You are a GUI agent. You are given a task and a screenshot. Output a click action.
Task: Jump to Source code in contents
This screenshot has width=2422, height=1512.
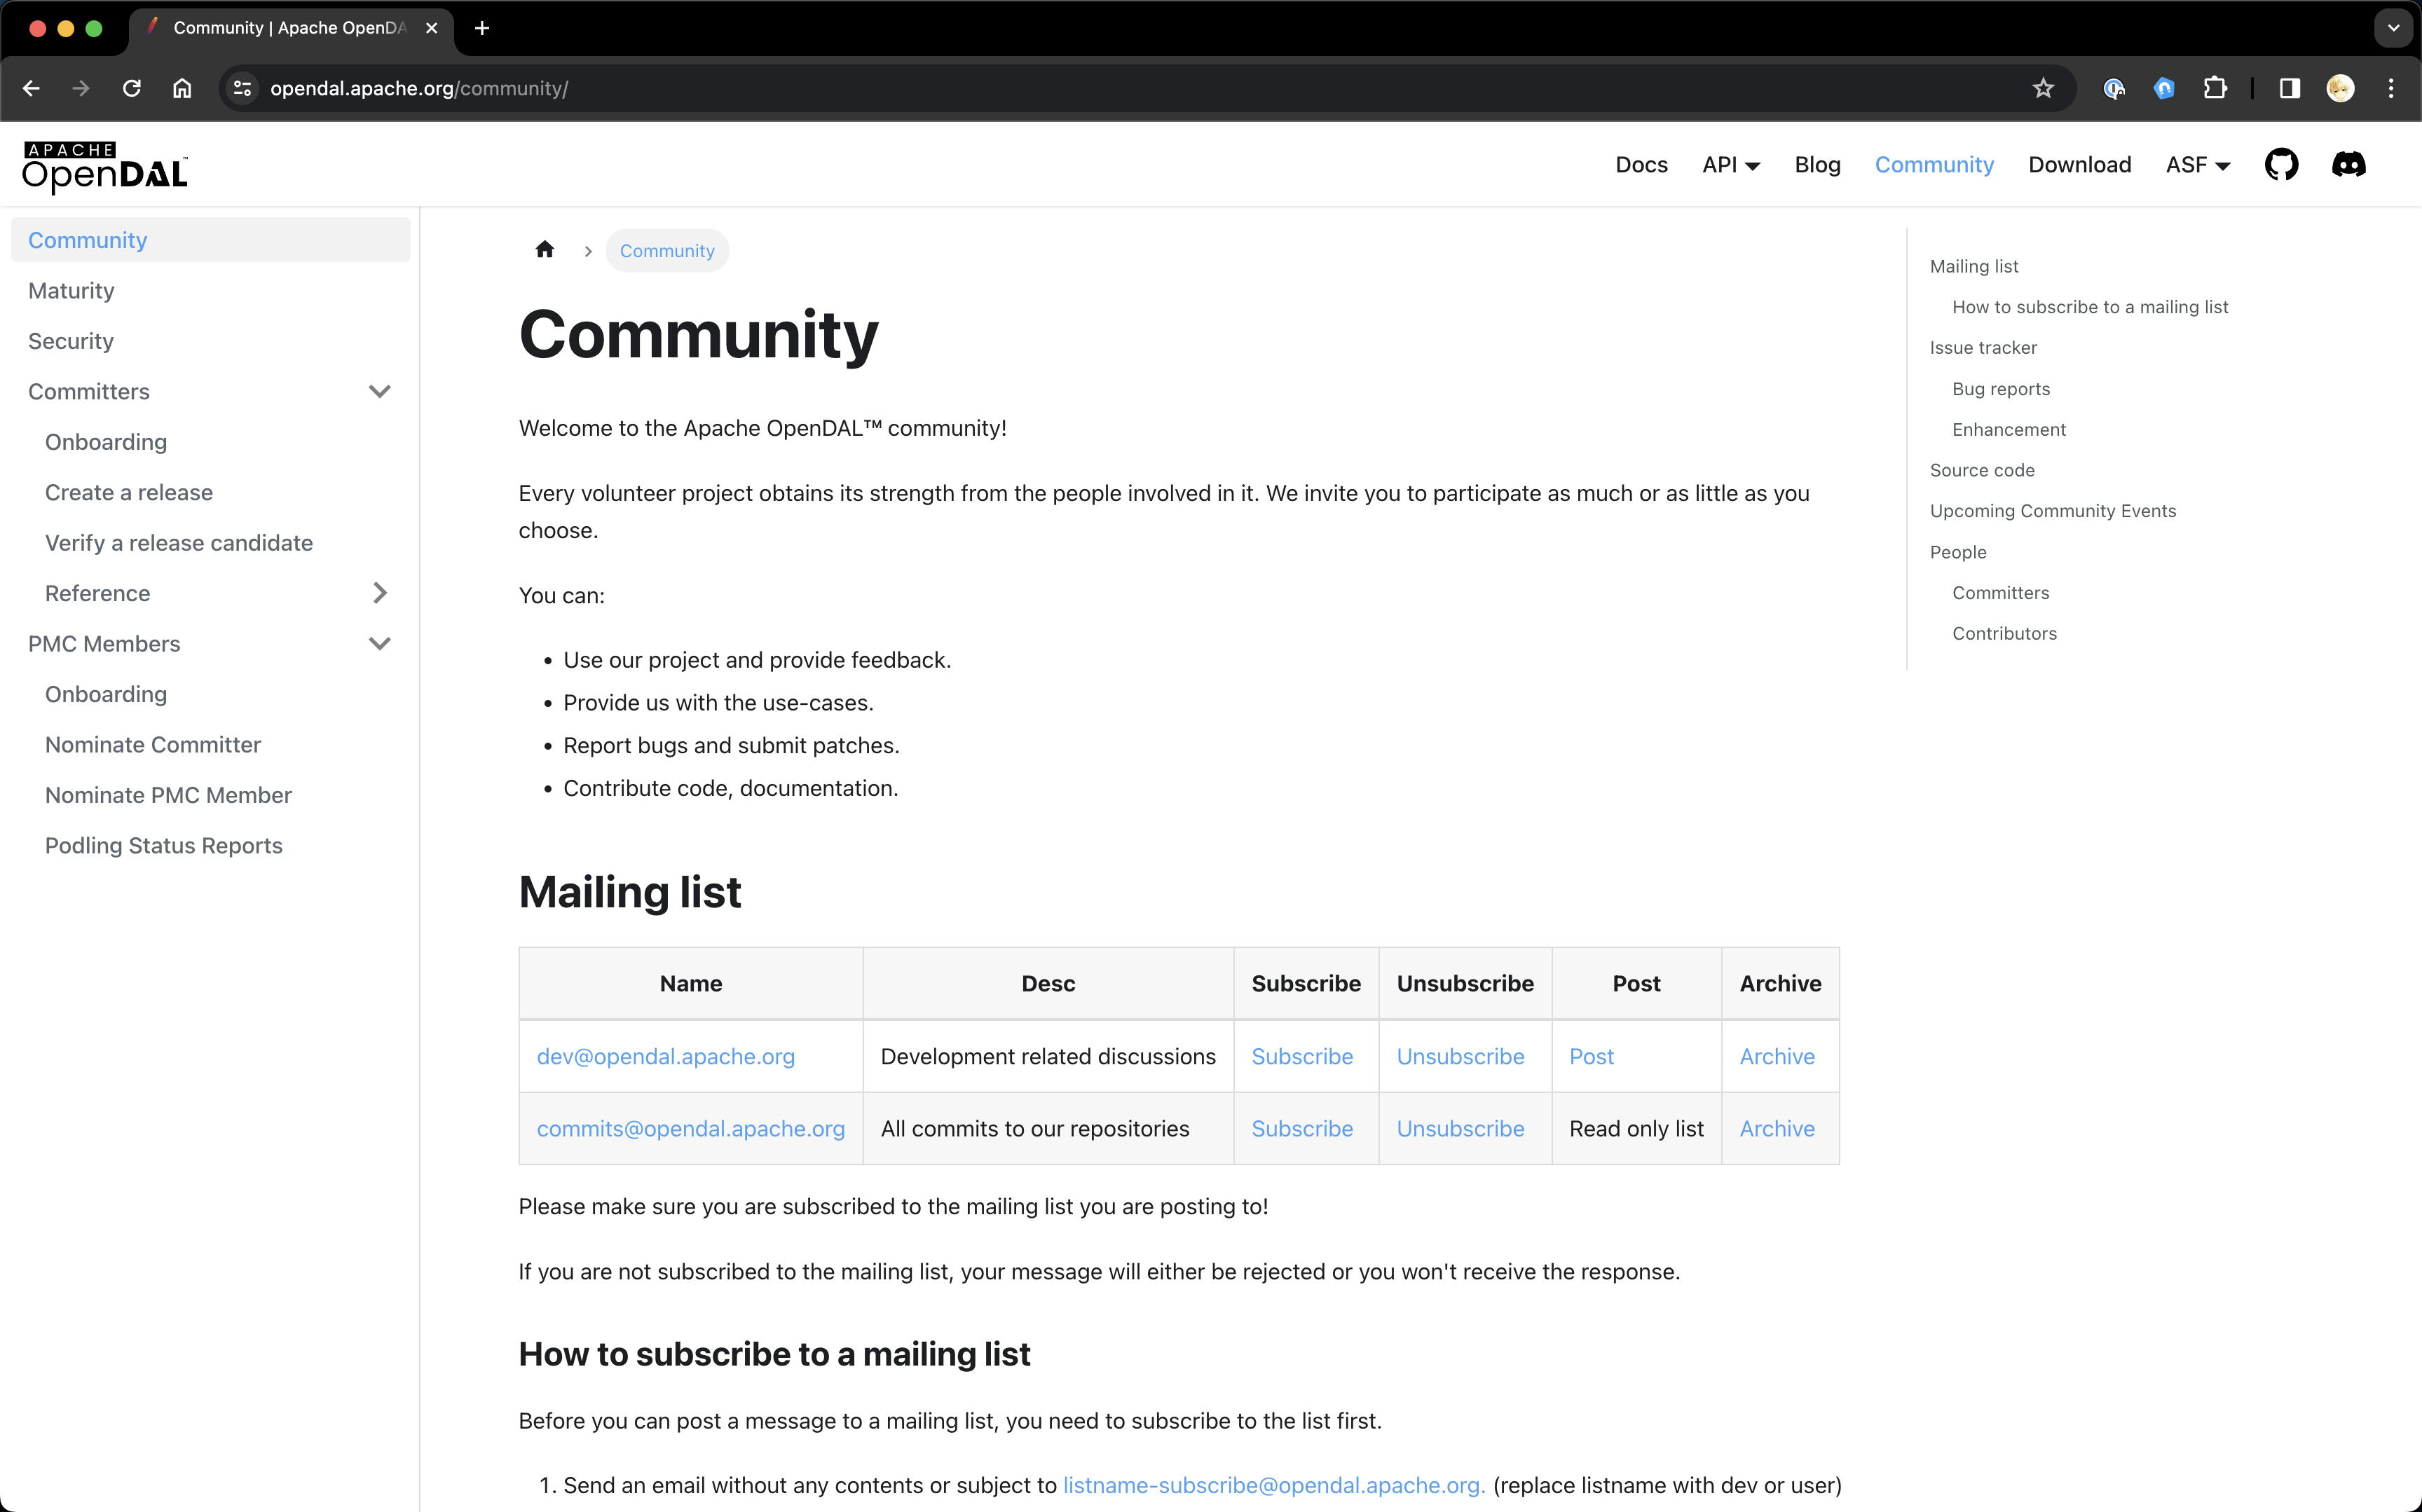coord(1981,470)
